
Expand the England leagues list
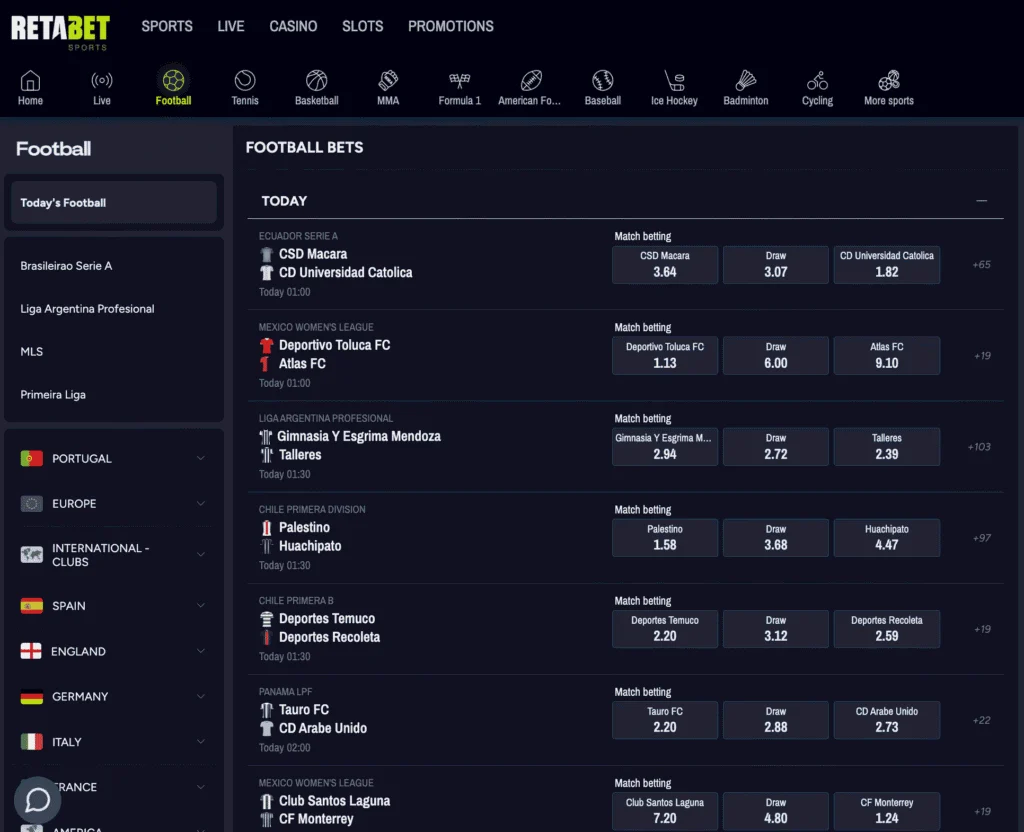tap(200, 651)
